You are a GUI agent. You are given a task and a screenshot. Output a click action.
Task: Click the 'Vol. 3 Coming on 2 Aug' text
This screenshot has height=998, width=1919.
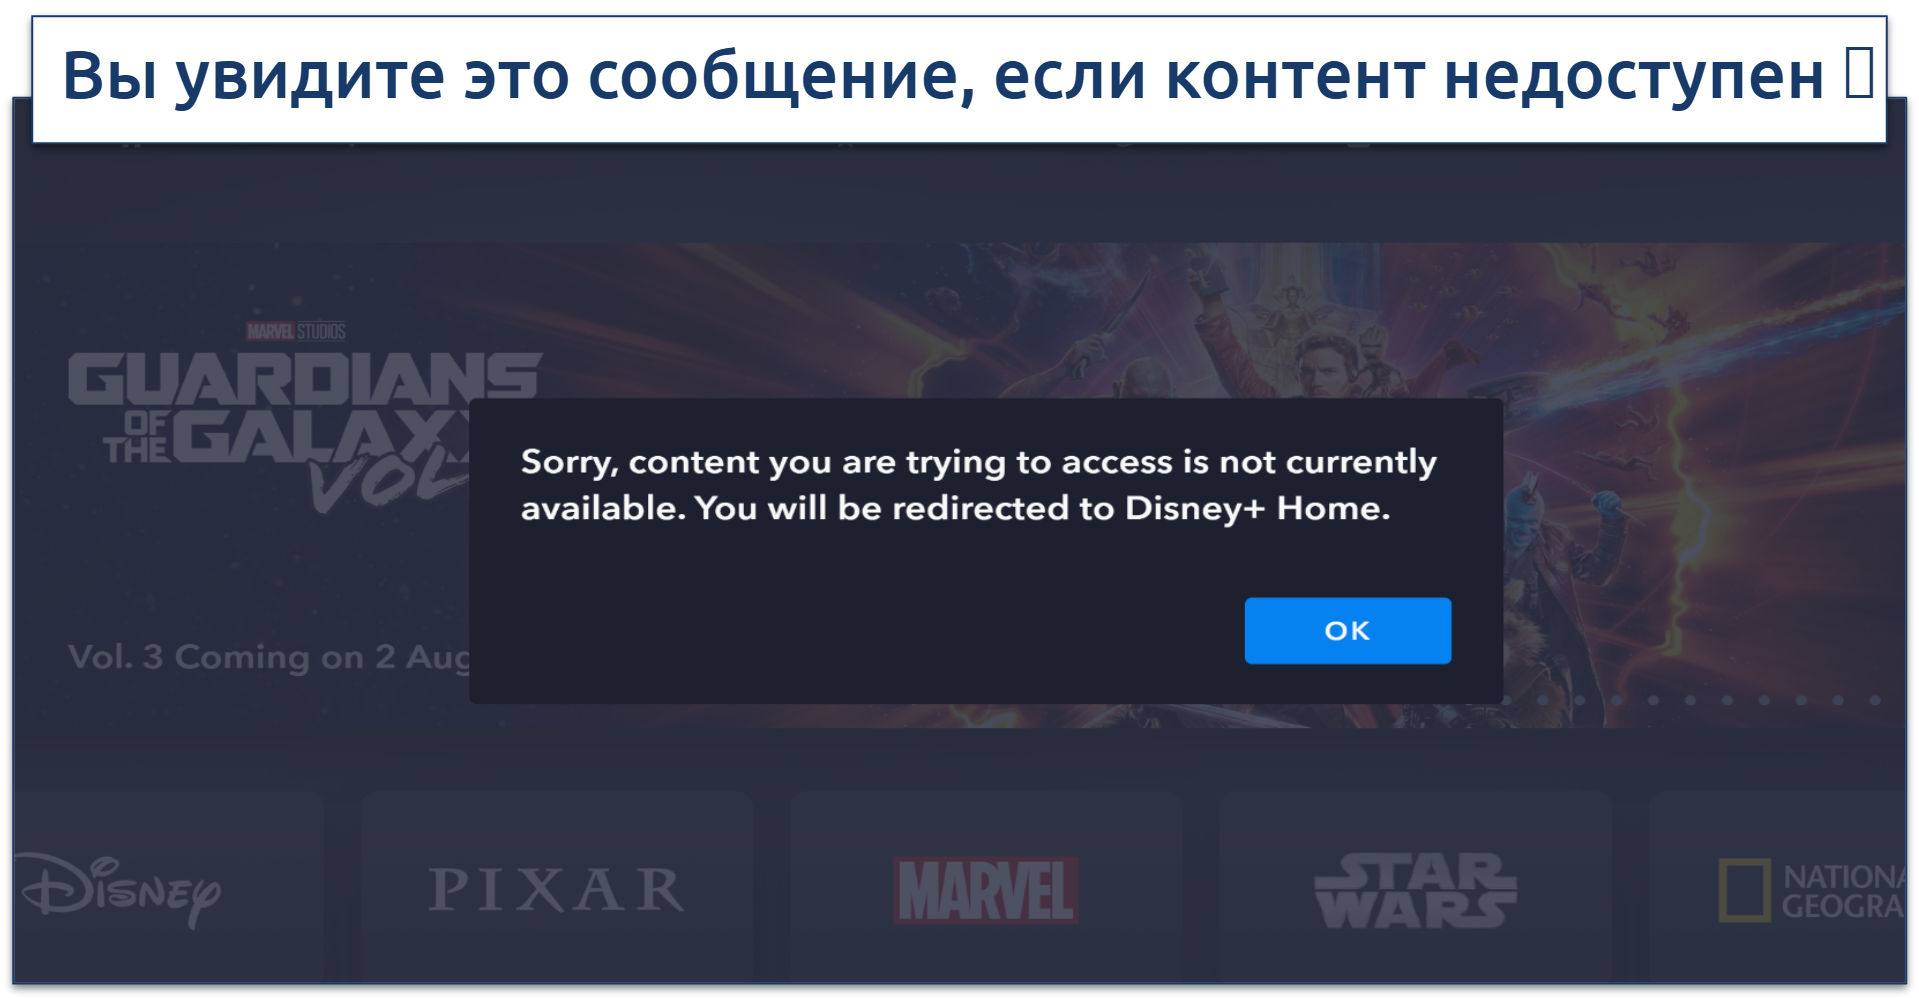click(x=268, y=658)
